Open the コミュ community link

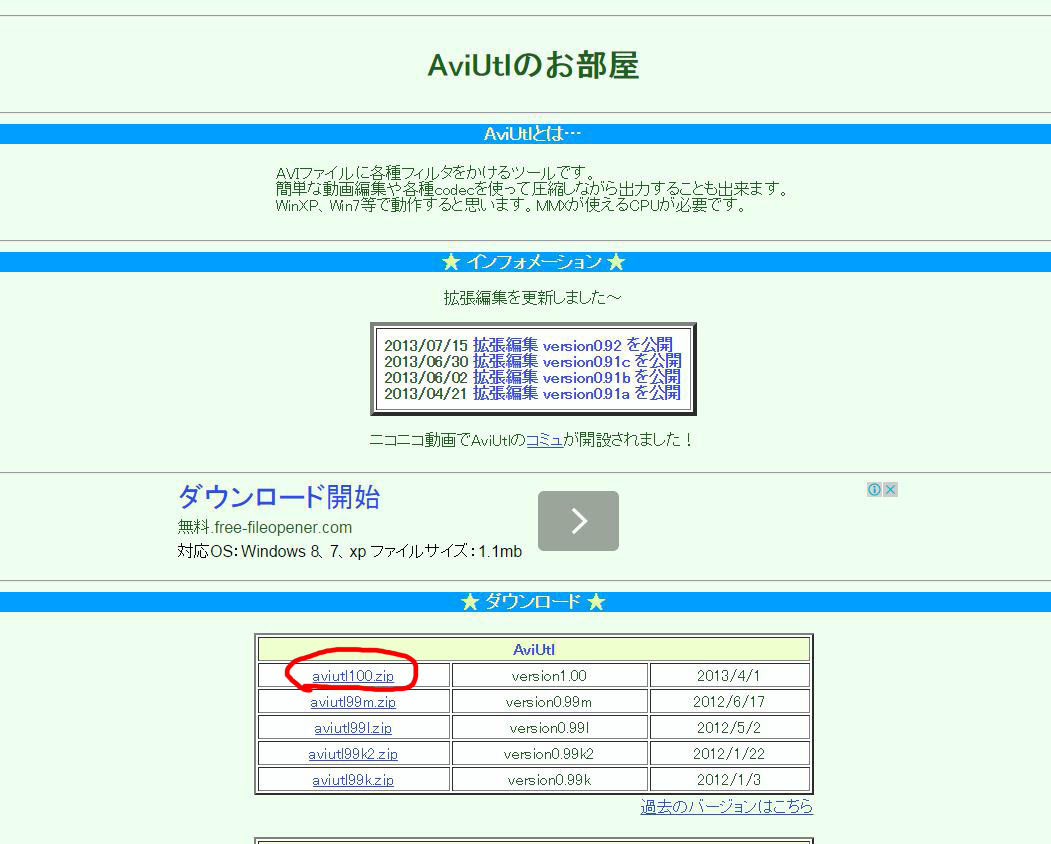pos(544,440)
